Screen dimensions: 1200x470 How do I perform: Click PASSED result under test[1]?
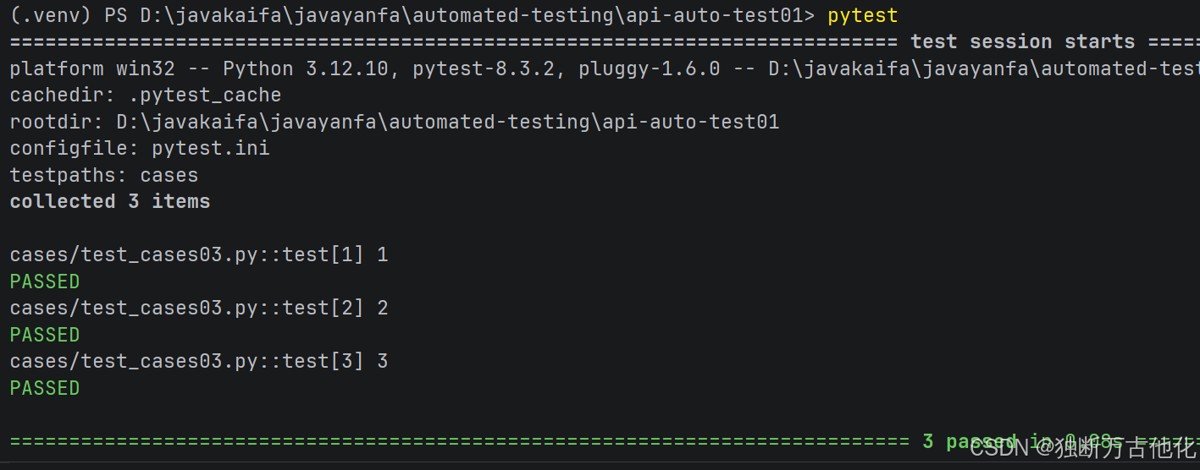point(44,281)
